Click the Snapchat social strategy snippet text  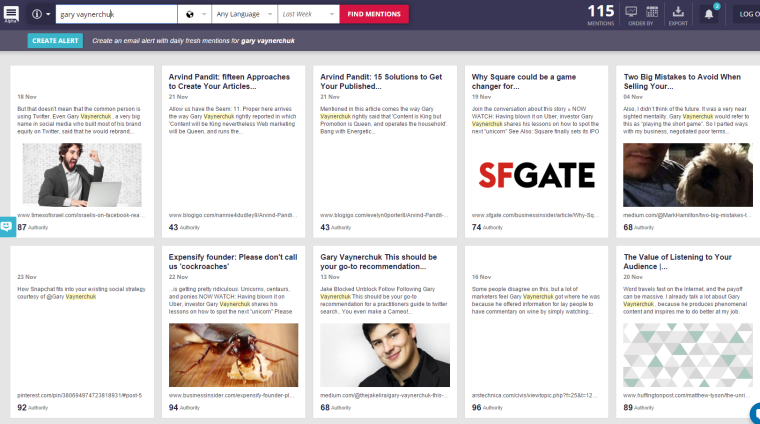point(81,293)
